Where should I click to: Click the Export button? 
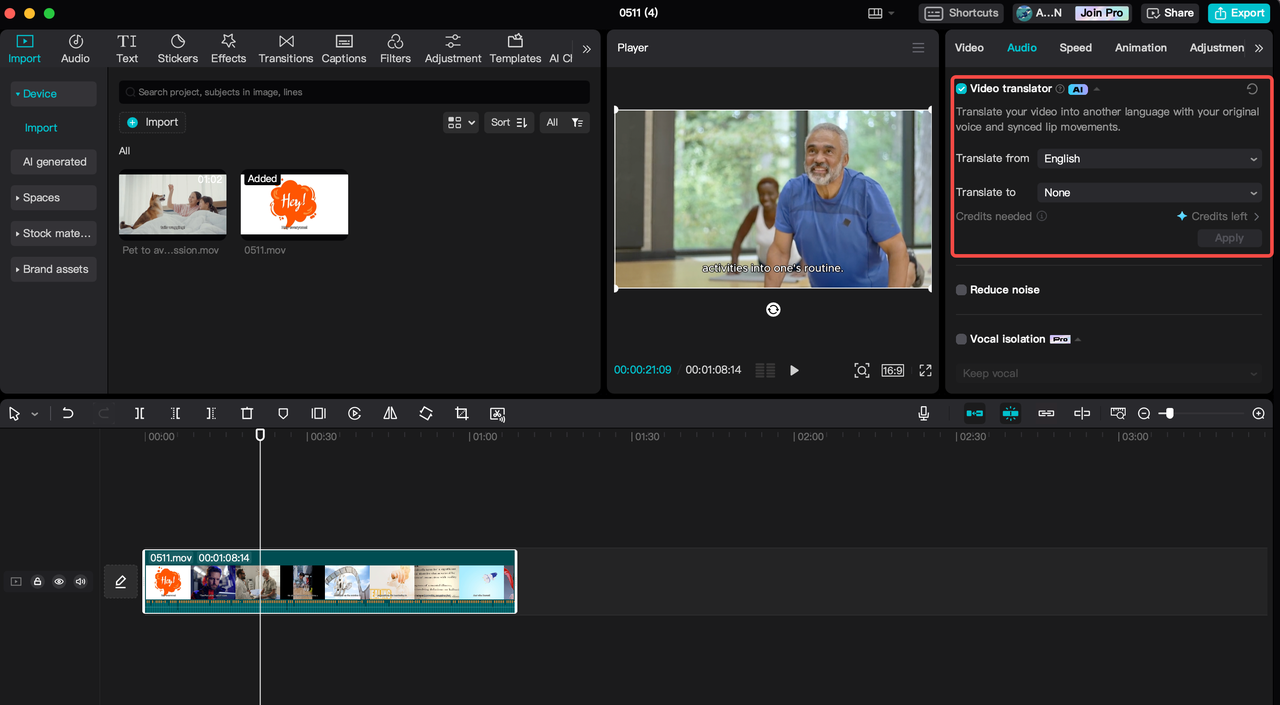point(1238,13)
